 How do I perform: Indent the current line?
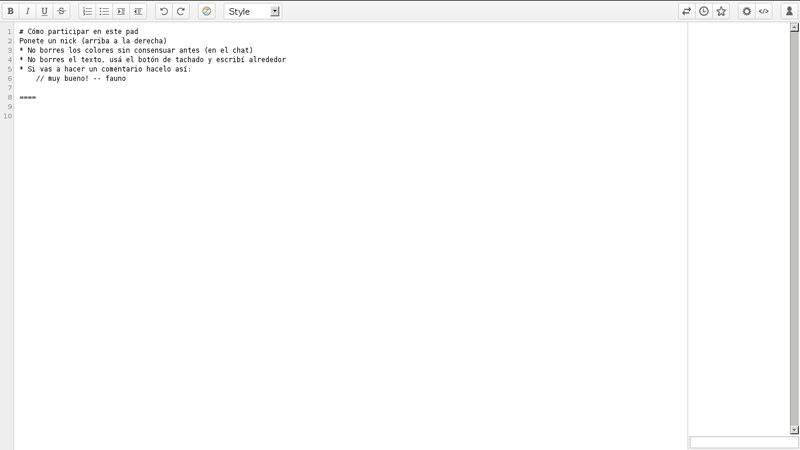(x=121, y=11)
